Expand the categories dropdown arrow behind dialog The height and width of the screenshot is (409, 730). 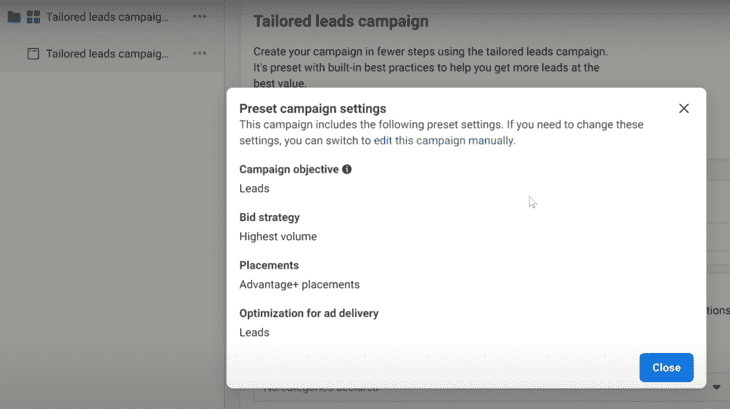pyautogui.click(x=716, y=387)
